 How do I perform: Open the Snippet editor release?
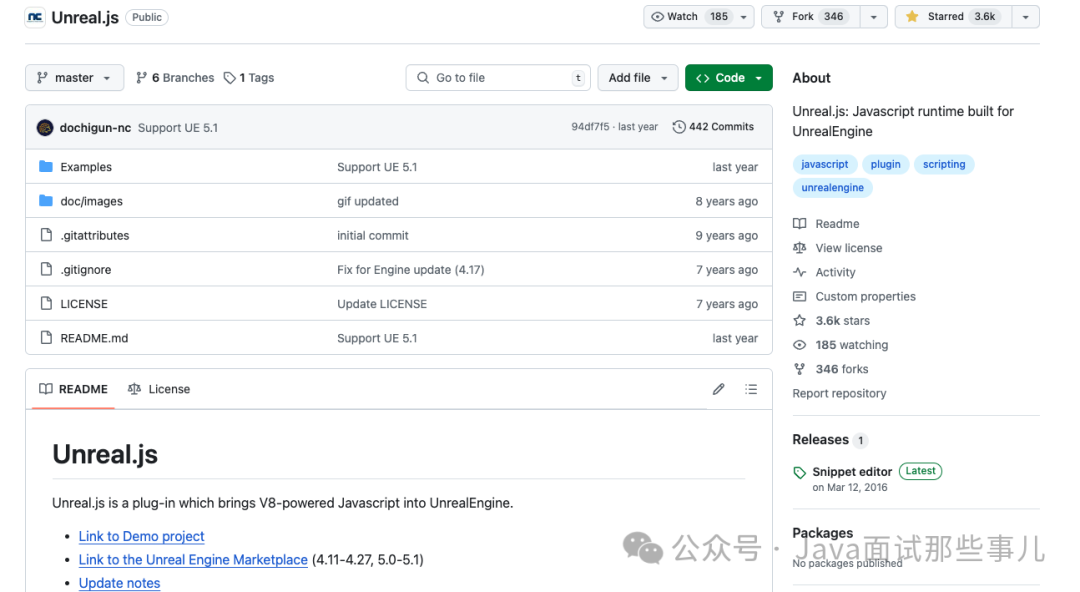[852, 472]
